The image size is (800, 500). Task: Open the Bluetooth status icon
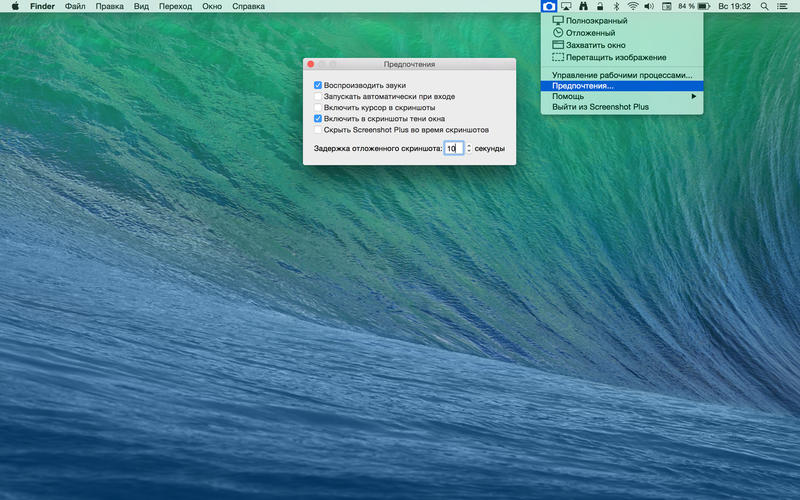tap(616, 6)
